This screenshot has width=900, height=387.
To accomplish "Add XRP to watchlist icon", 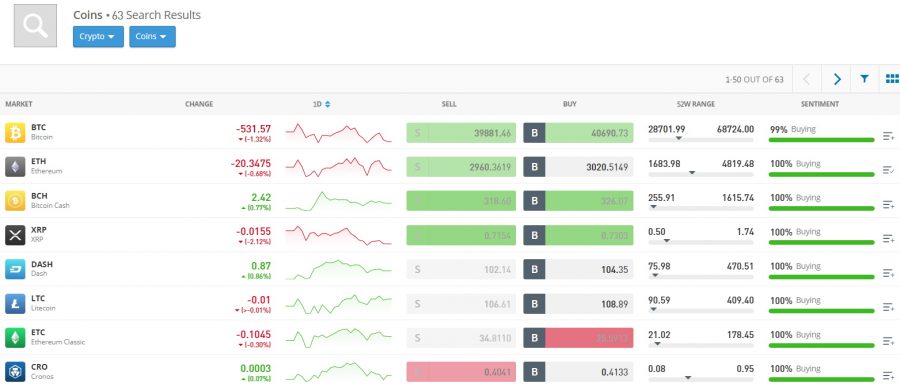I will pos(889,238).
